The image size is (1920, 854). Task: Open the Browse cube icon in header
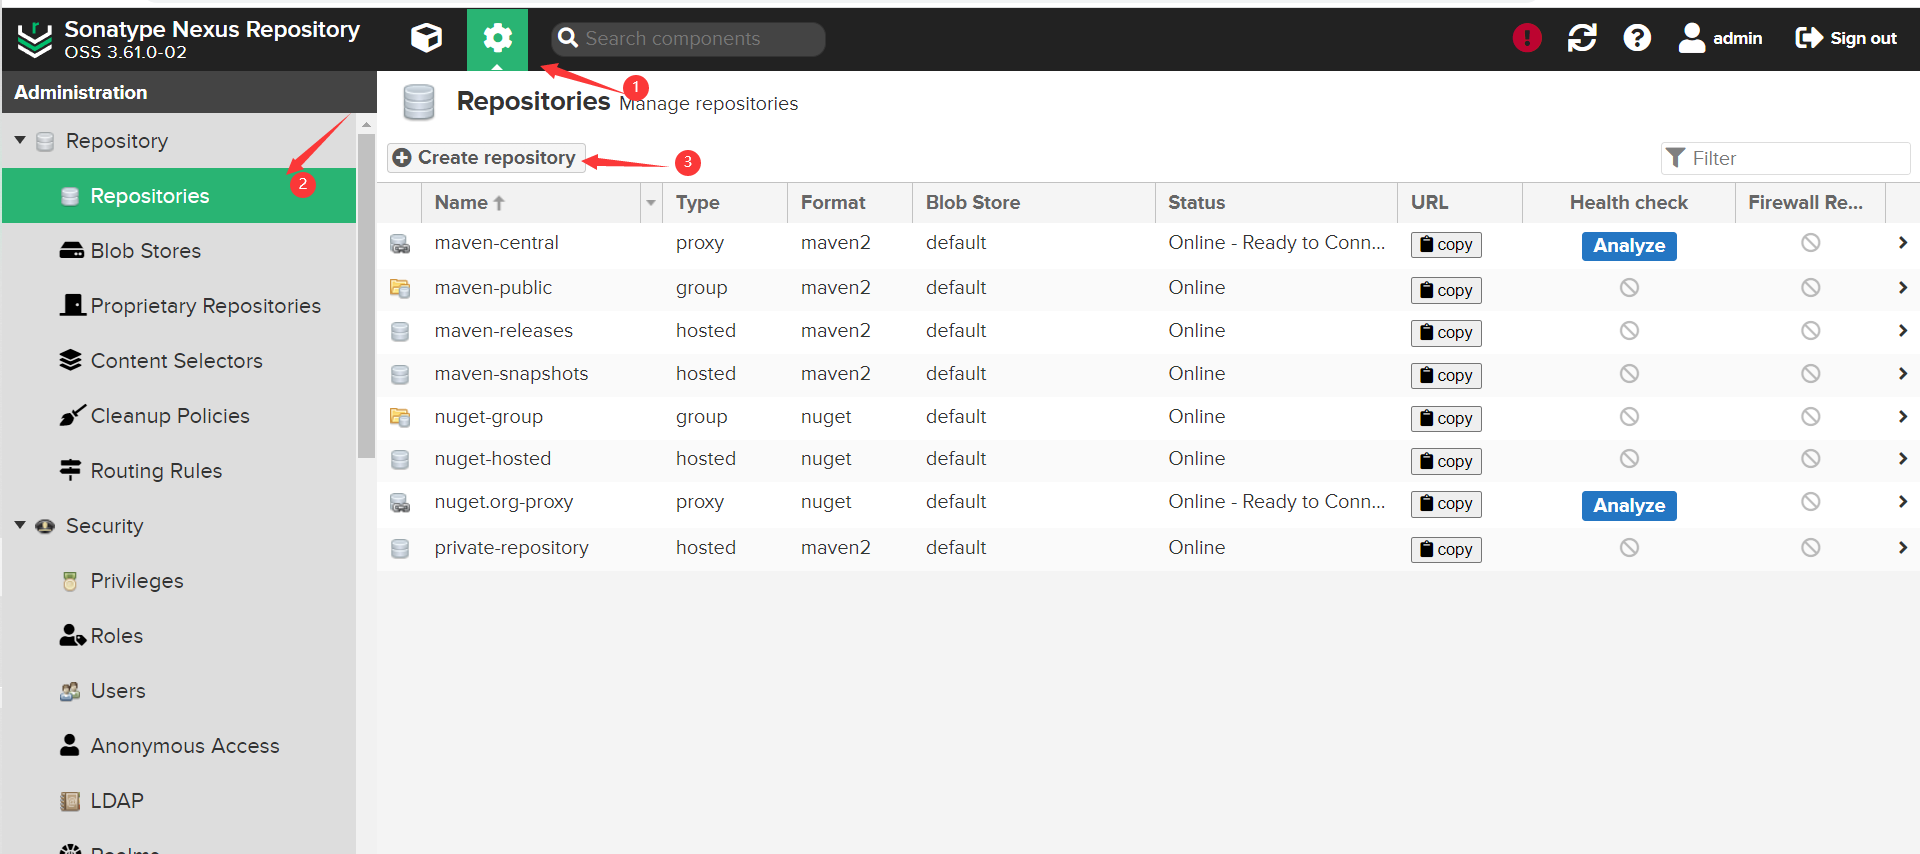coord(427,38)
